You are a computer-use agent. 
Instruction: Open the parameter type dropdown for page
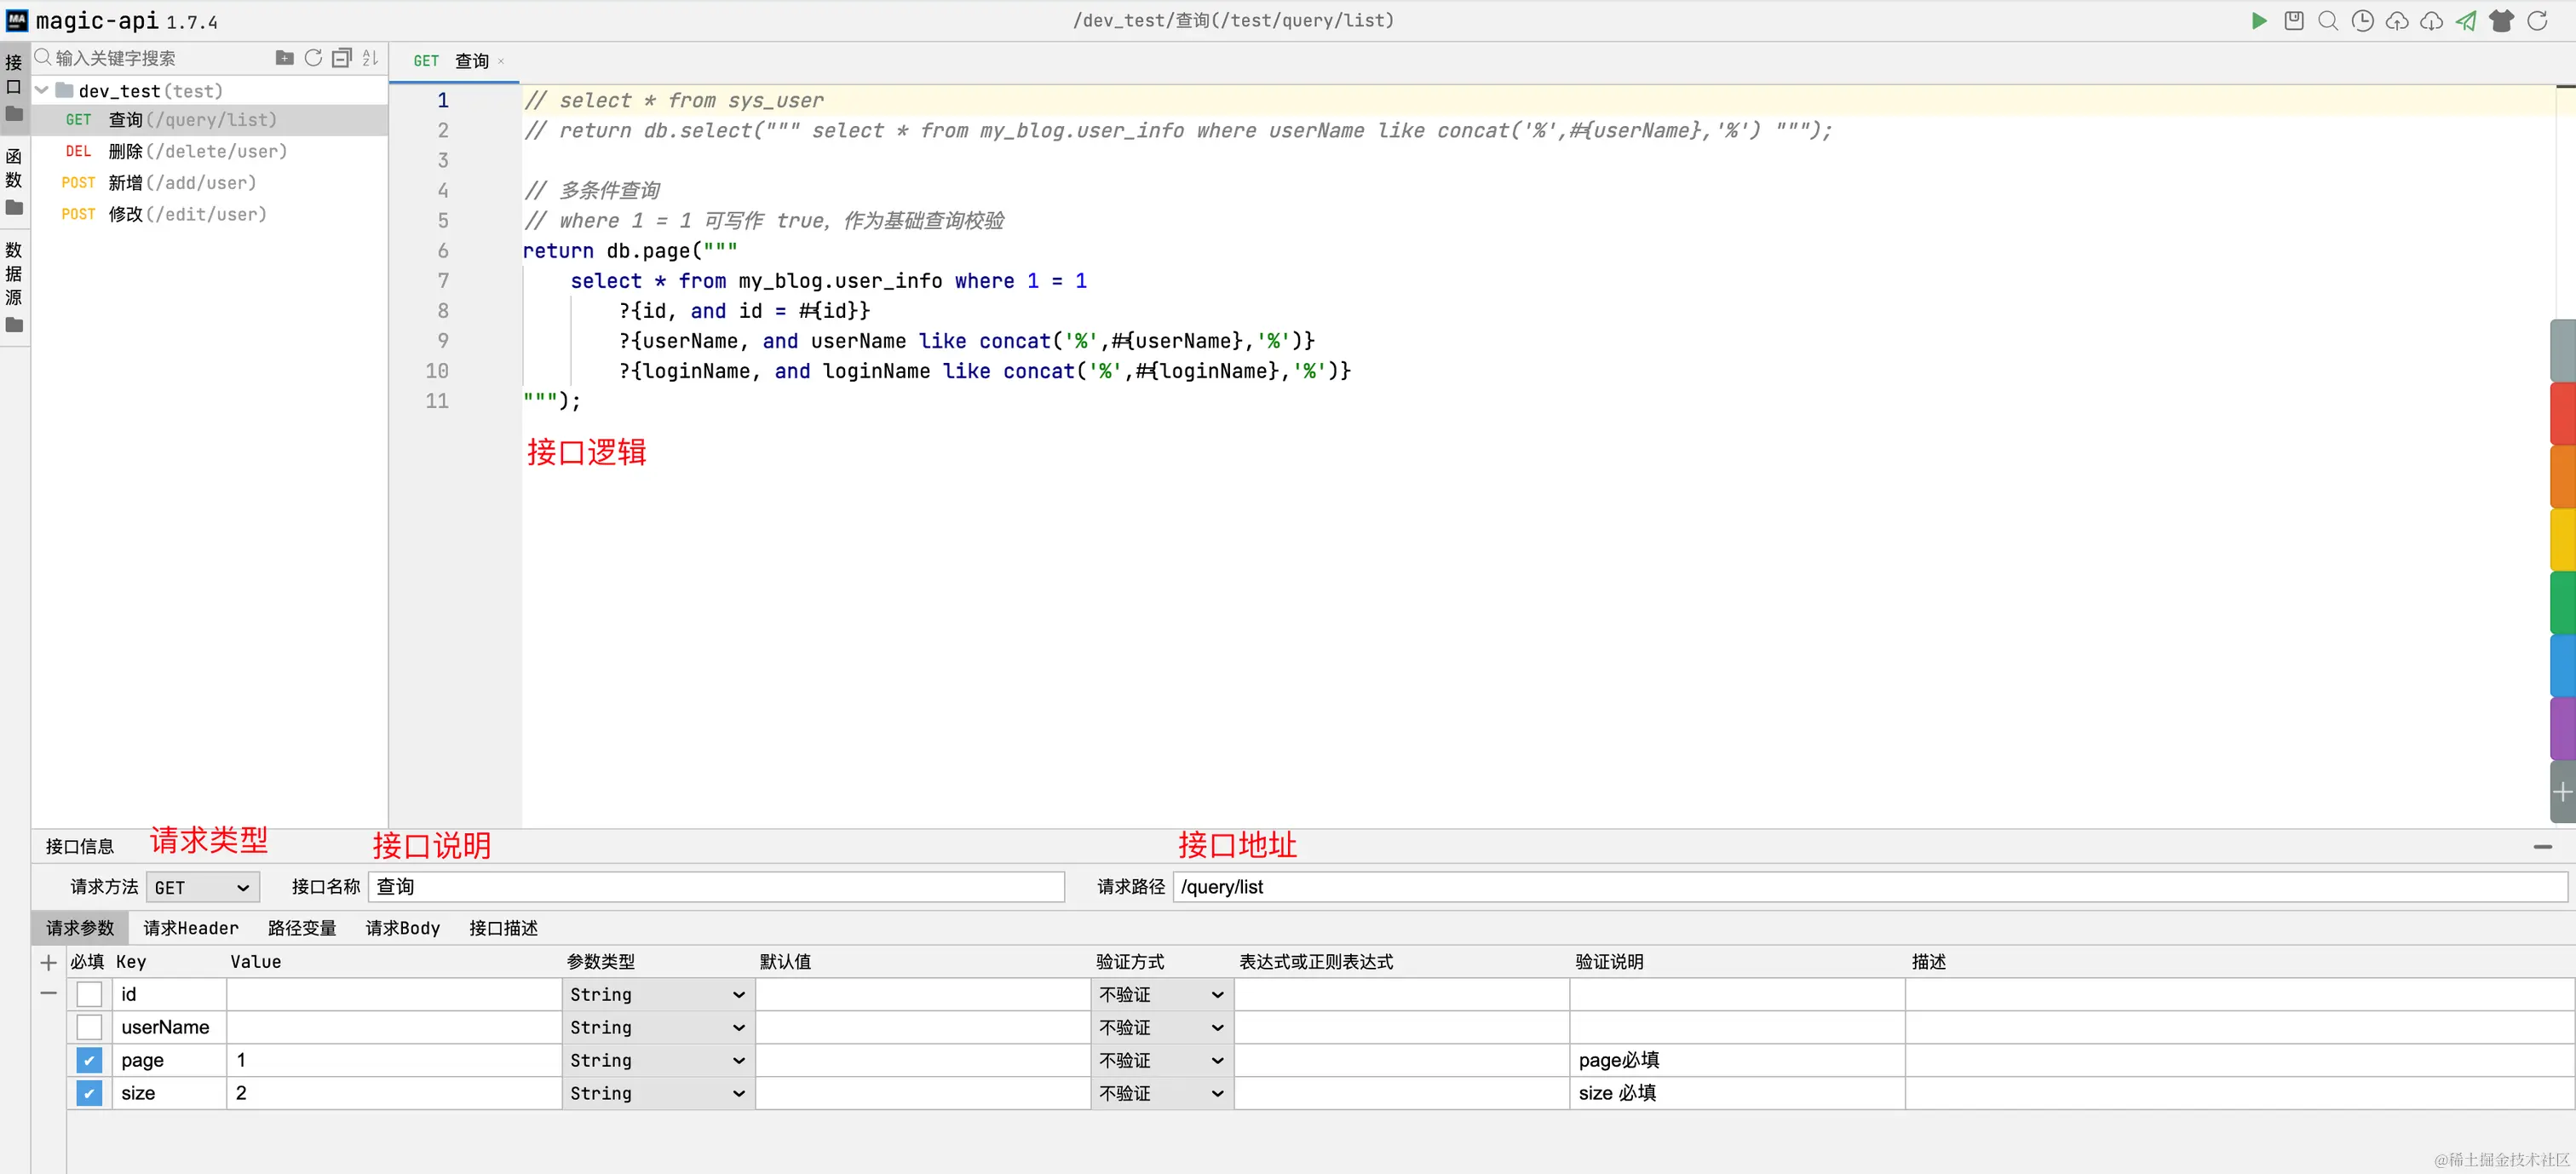658,1060
